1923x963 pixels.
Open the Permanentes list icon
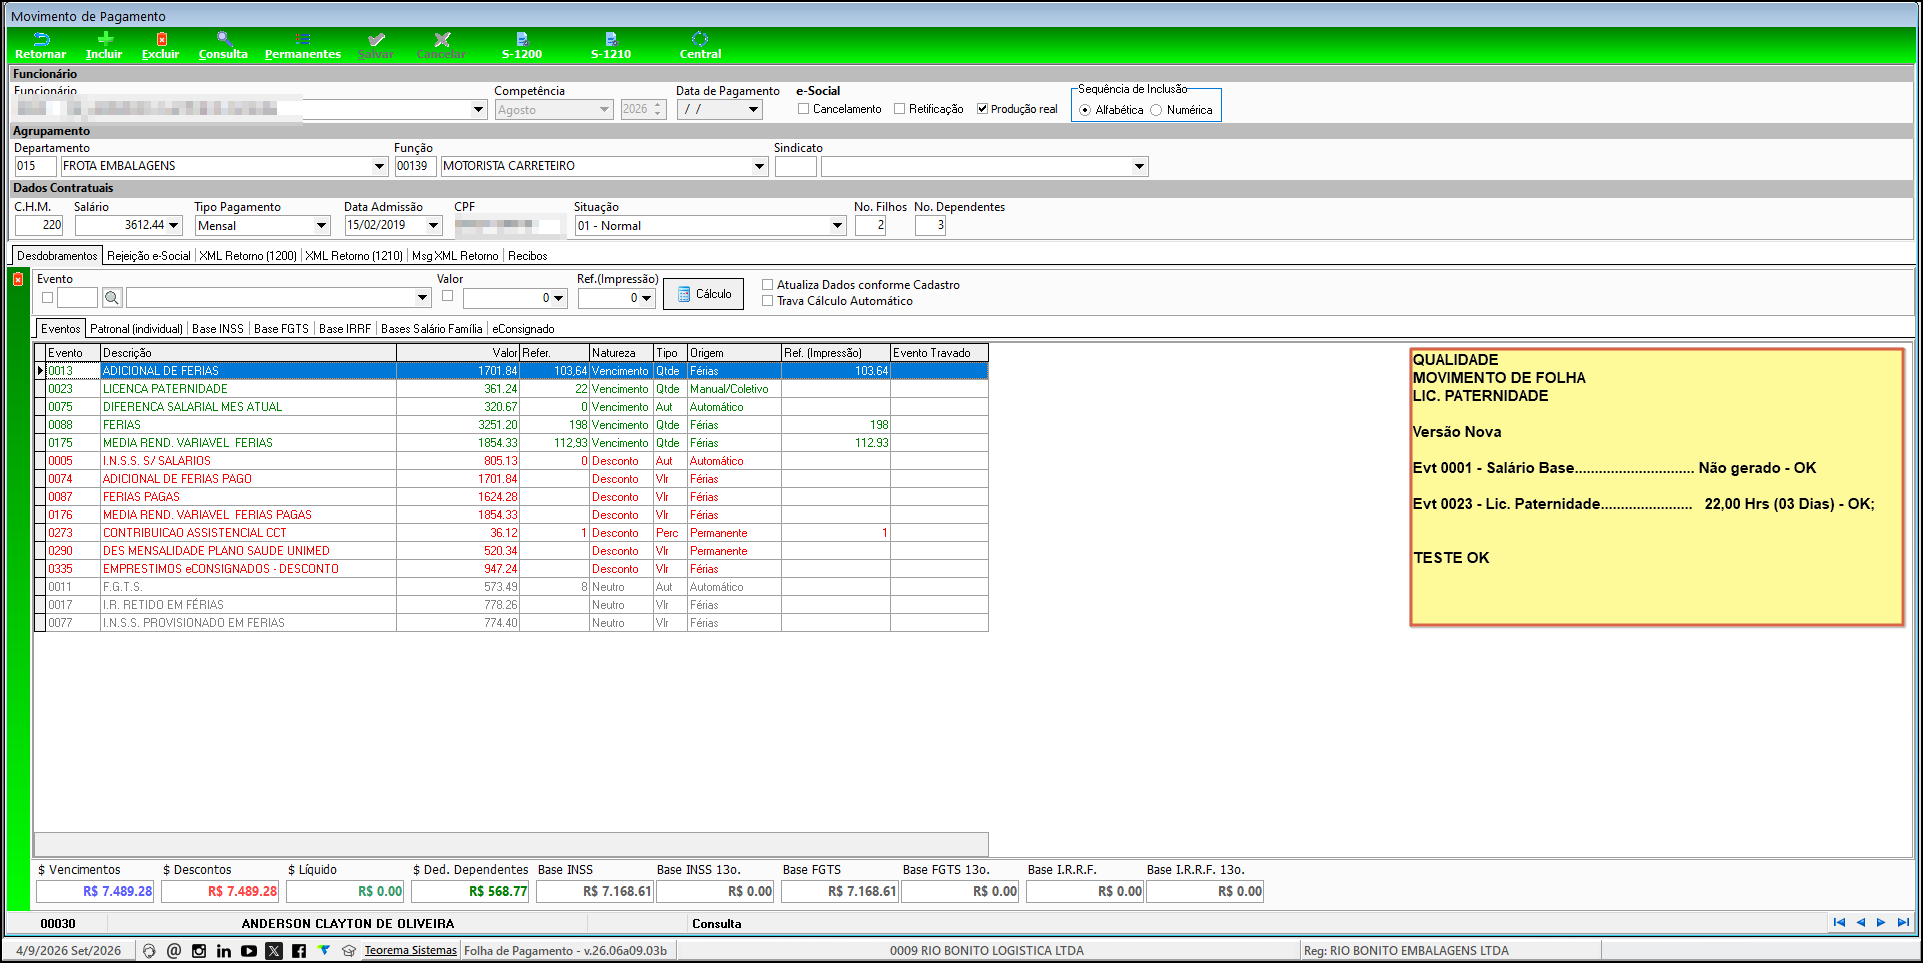coord(303,39)
